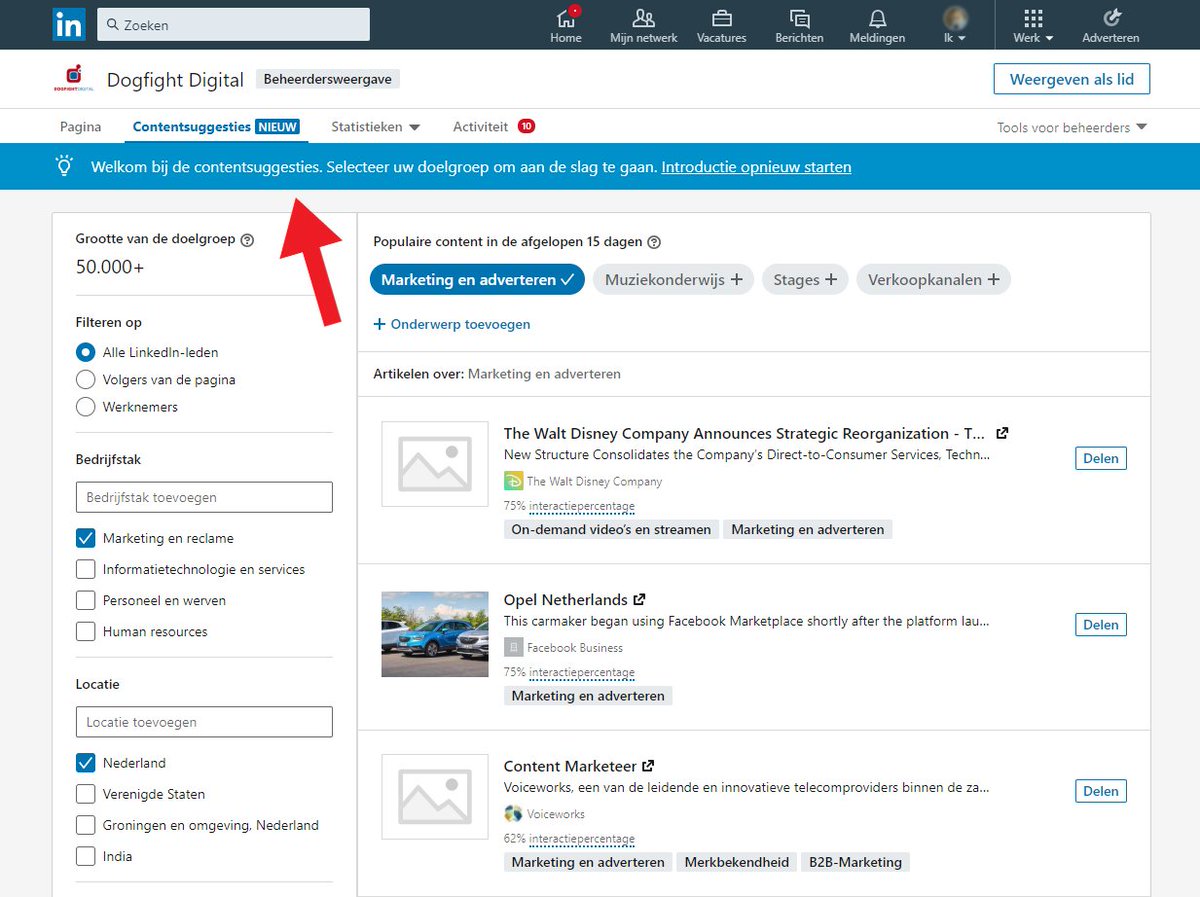This screenshot has width=1200, height=897.
Task: Check Human resources checkbox
Action: coord(86,632)
